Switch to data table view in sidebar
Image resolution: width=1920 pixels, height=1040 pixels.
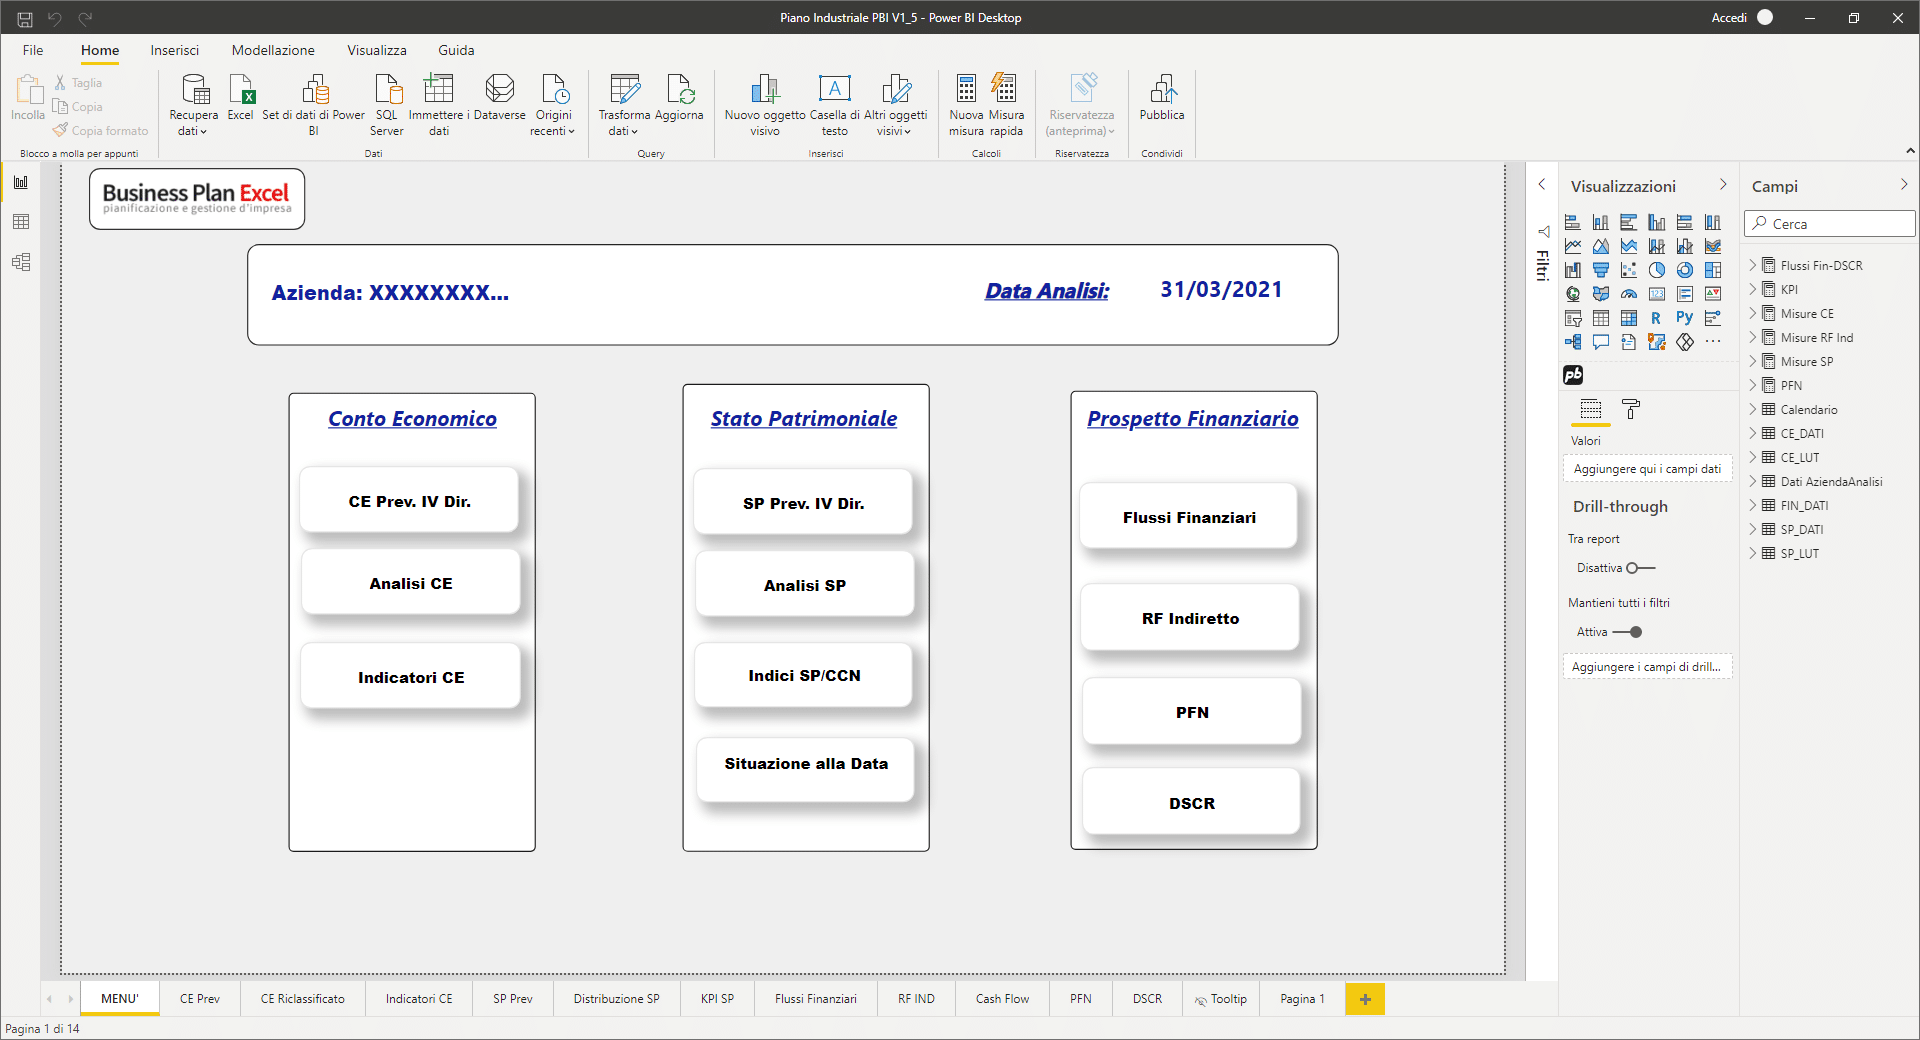pyautogui.click(x=21, y=222)
